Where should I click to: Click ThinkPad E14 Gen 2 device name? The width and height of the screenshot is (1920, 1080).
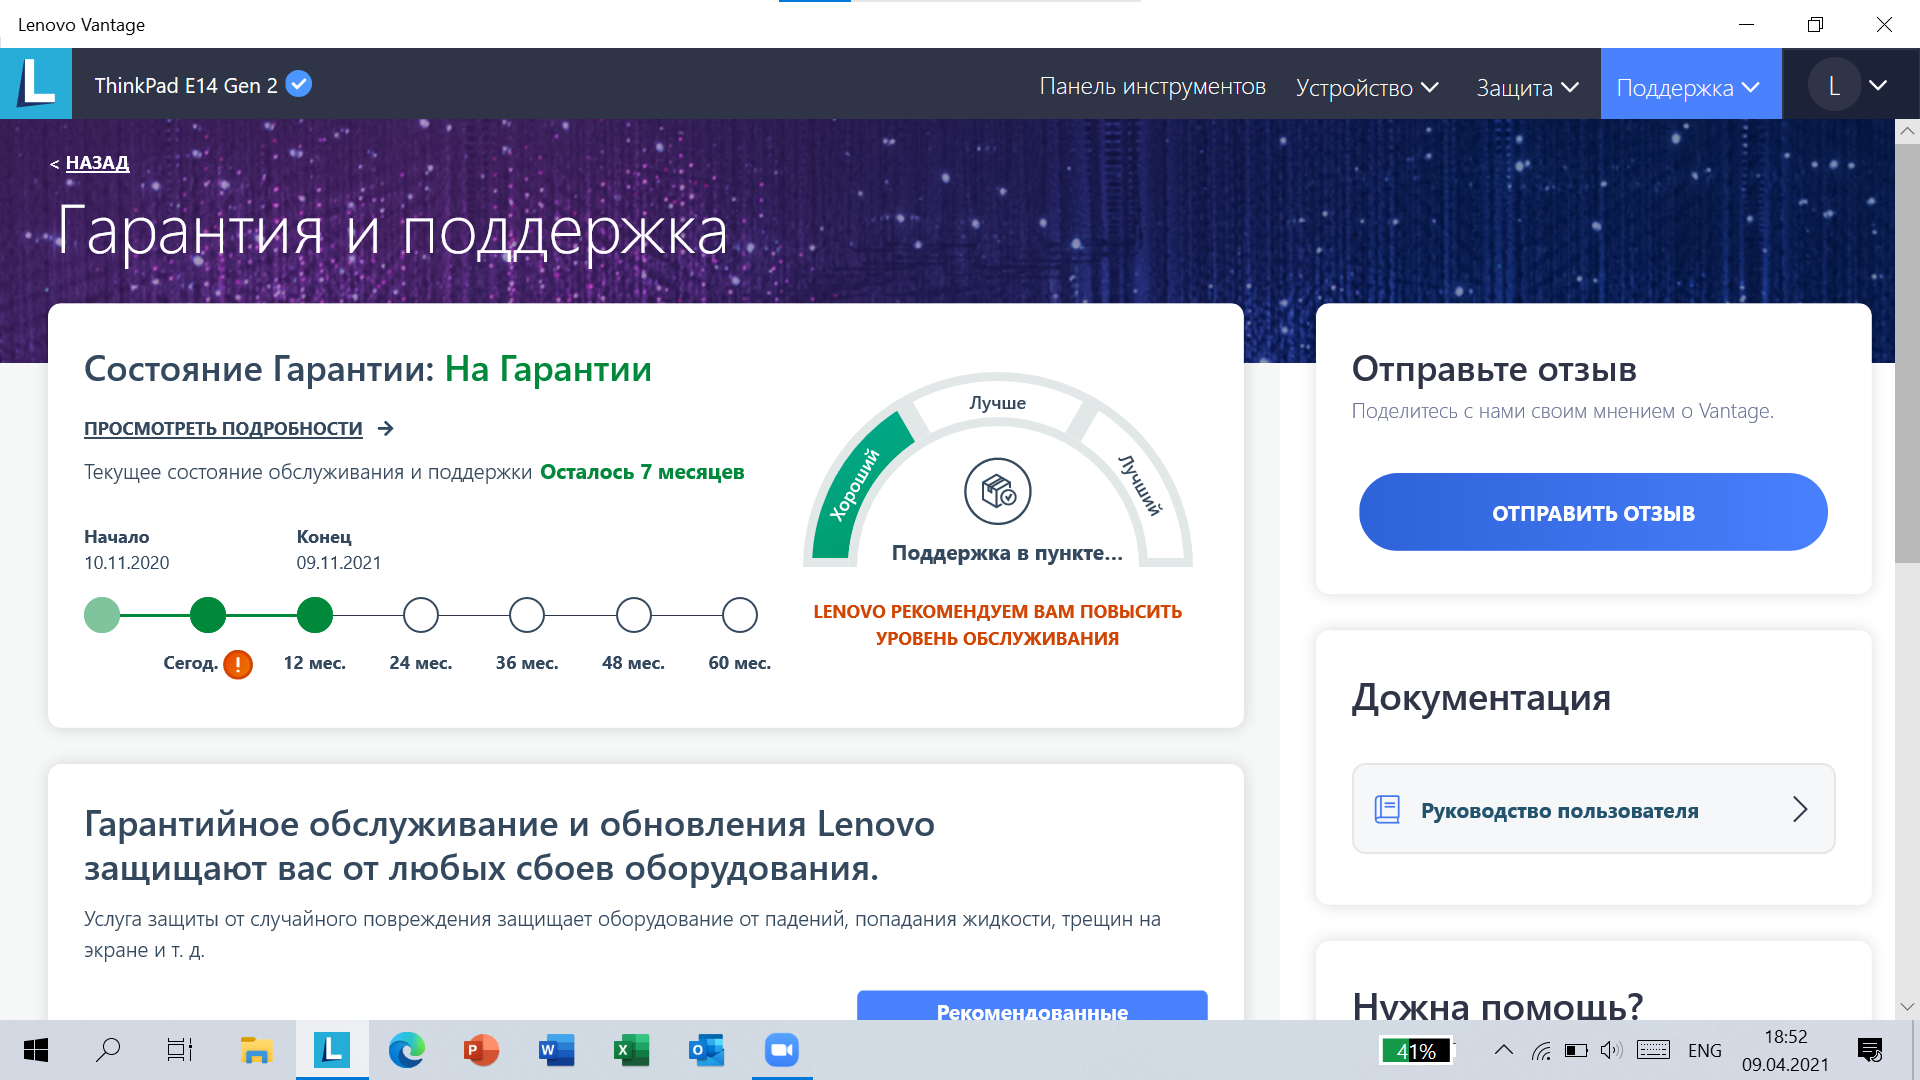coord(186,85)
